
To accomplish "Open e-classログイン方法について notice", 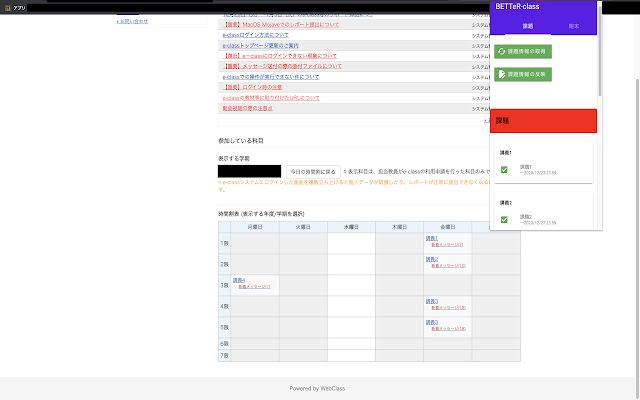I will 256,35.
